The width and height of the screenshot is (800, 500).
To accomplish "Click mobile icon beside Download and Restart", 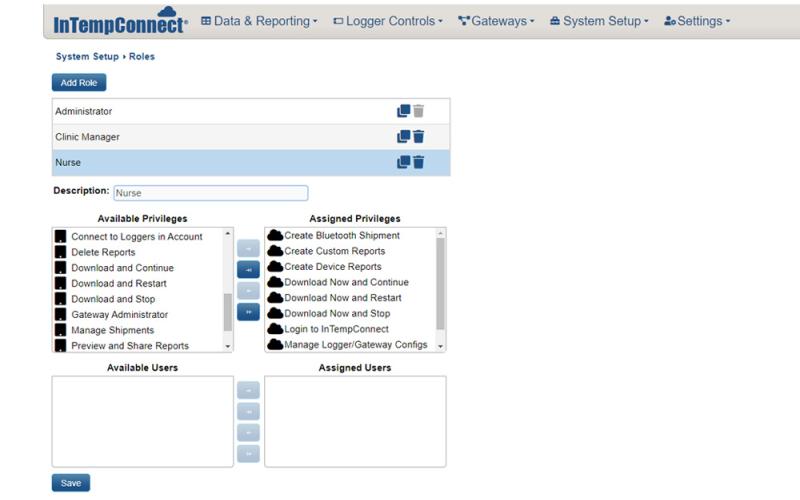I will (60, 283).
